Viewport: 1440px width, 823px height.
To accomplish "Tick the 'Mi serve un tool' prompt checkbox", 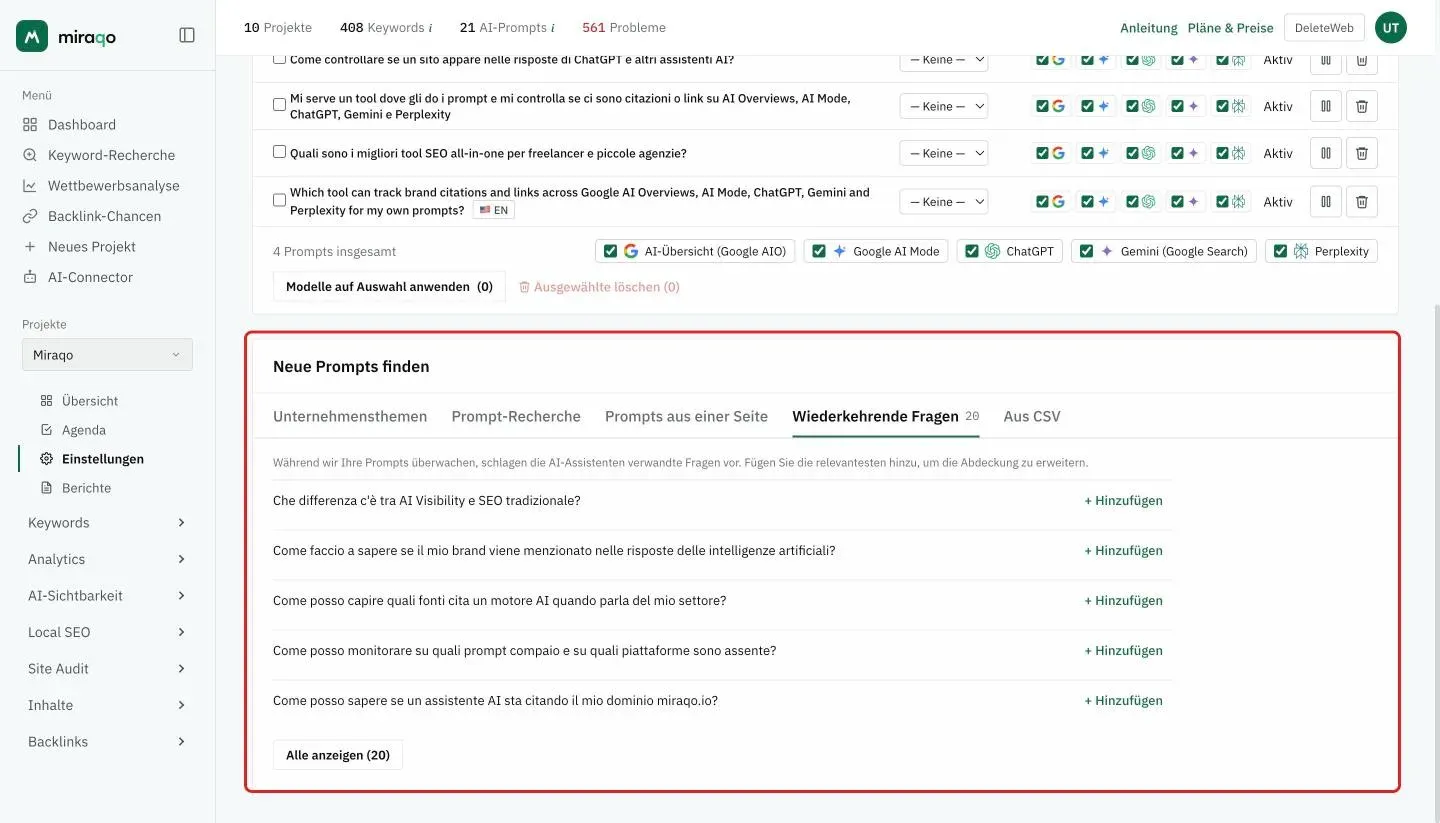I will coord(279,104).
